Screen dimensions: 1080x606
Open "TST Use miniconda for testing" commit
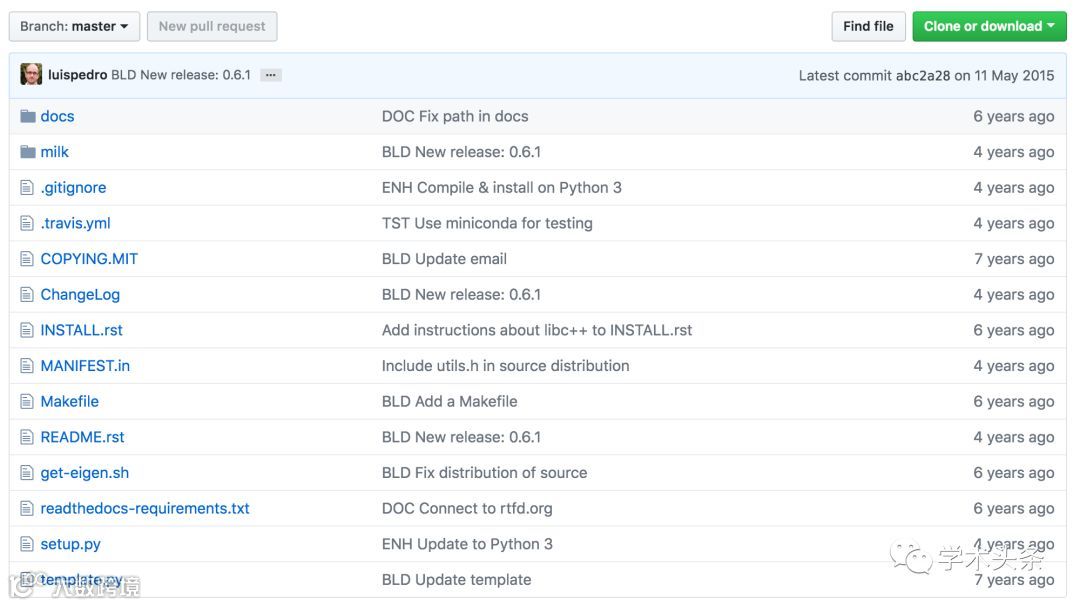487,223
